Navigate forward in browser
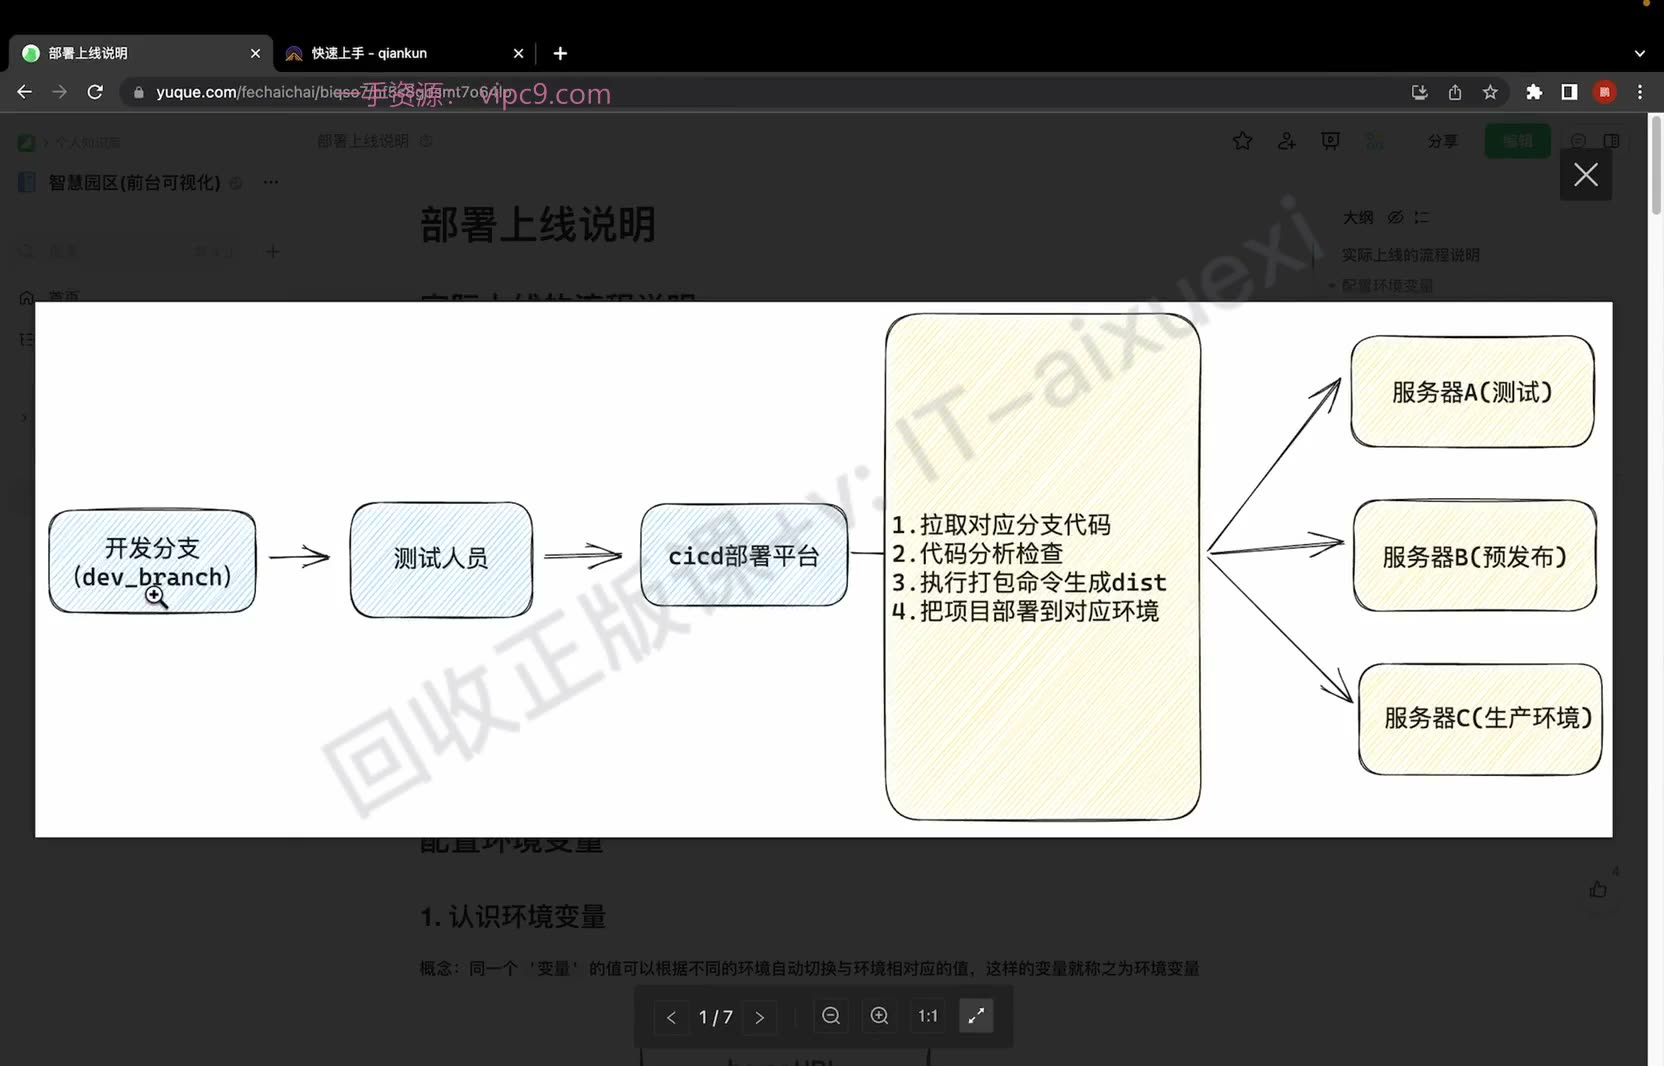1664x1066 pixels. point(60,92)
